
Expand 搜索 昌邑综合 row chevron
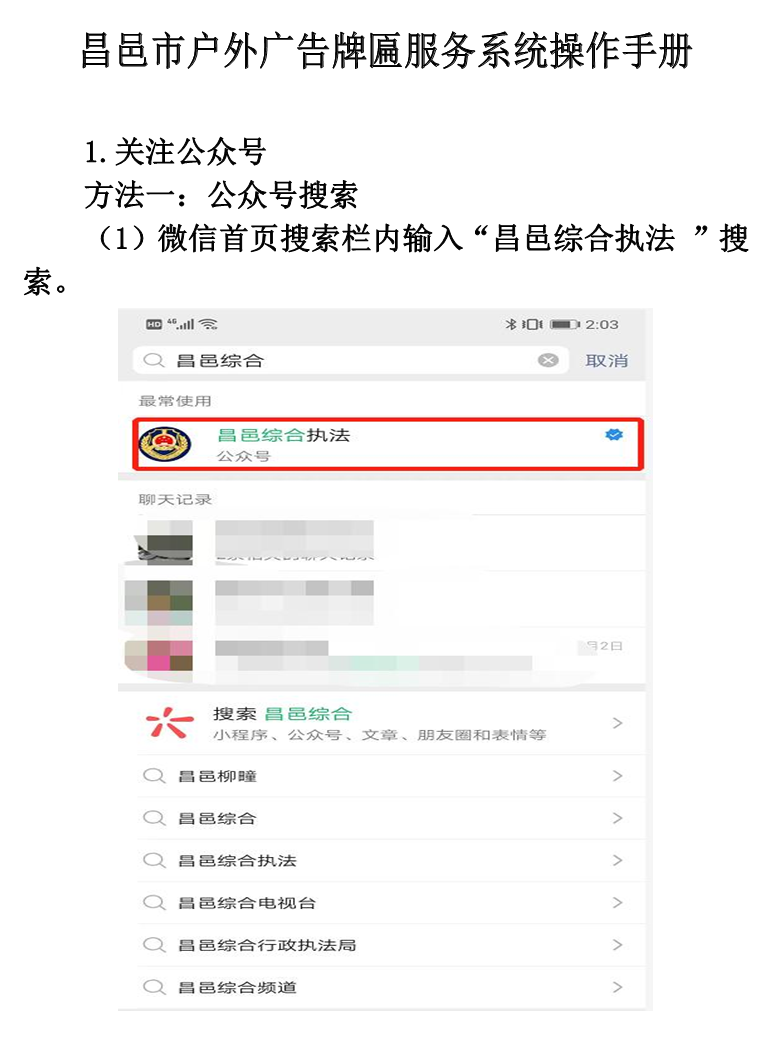(x=617, y=723)
